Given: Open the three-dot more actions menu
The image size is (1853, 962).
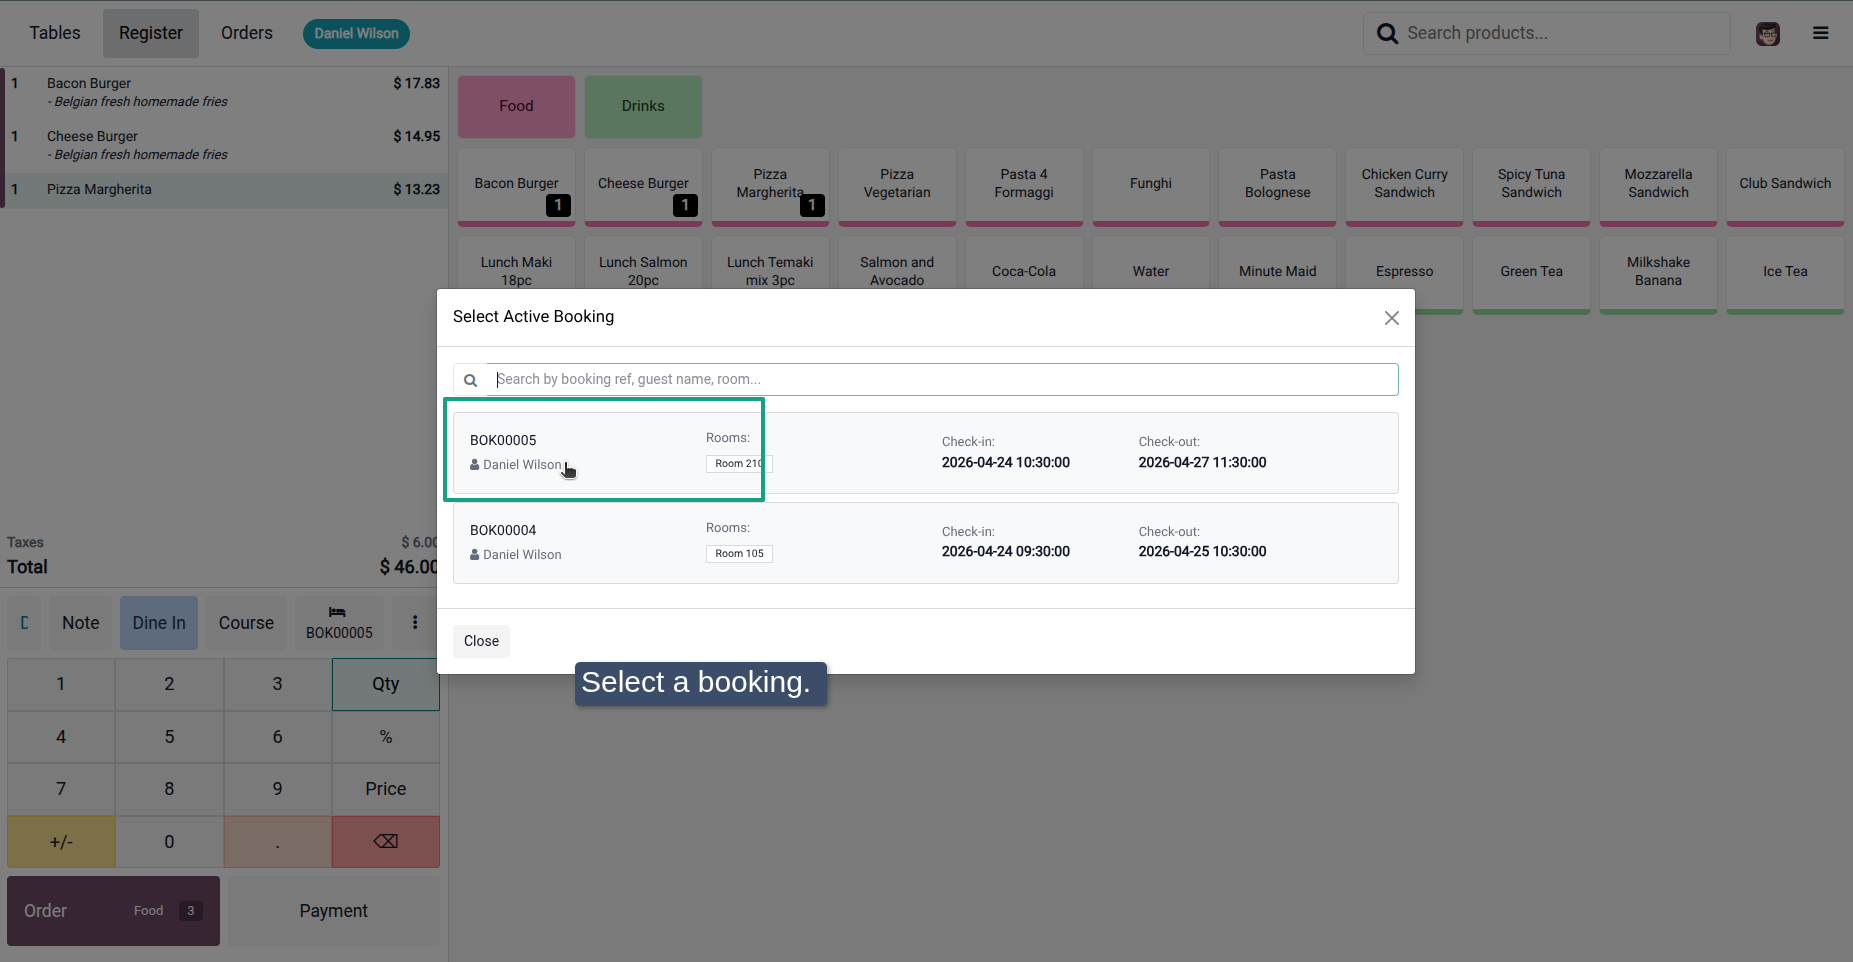Looking at the screenshot, I should click(415, 623).
